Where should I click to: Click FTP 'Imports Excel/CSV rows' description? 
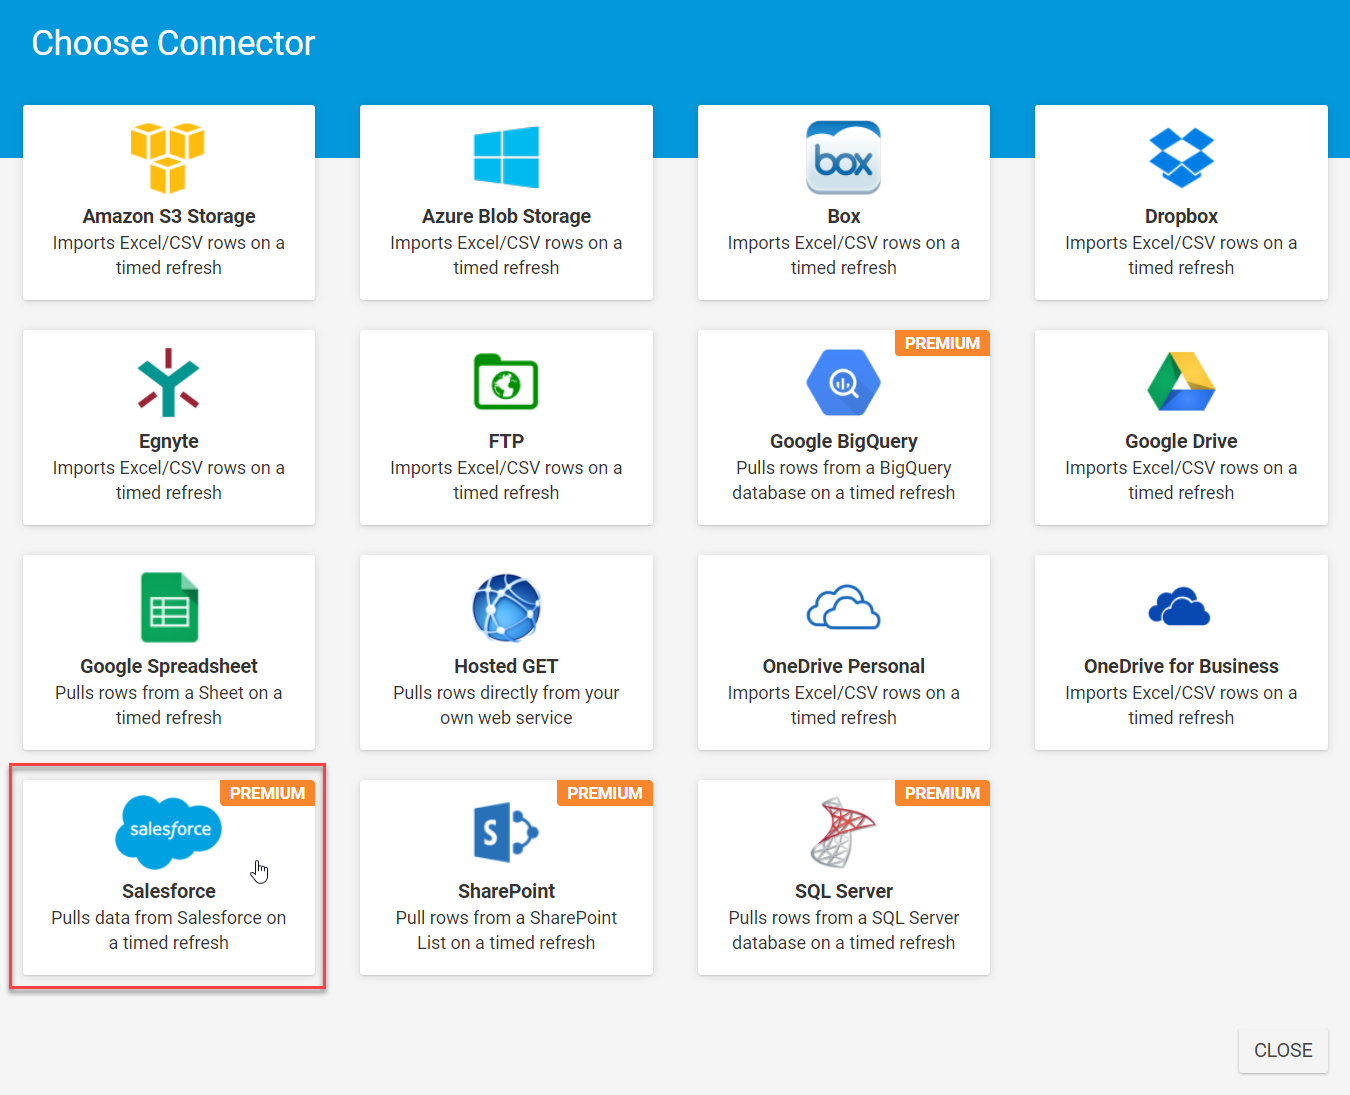[x=506, y=480]
